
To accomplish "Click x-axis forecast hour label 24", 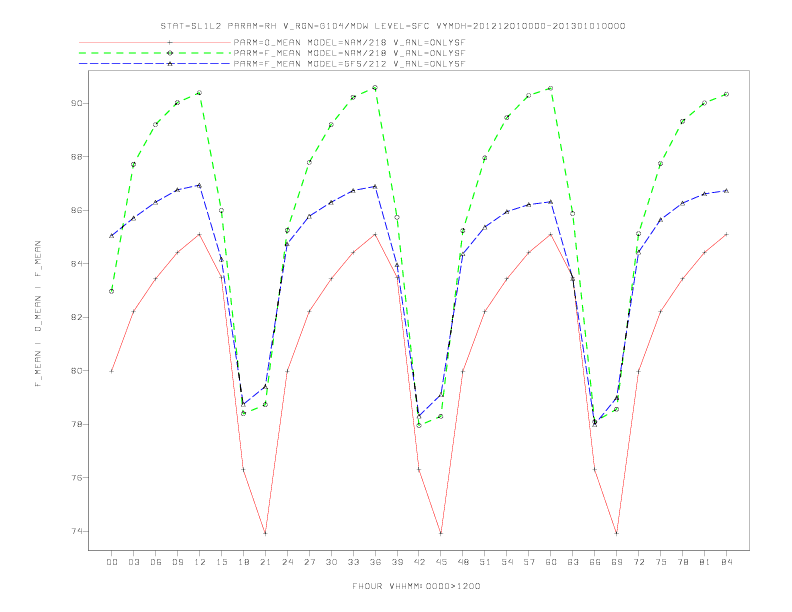I will pos(287,562).
